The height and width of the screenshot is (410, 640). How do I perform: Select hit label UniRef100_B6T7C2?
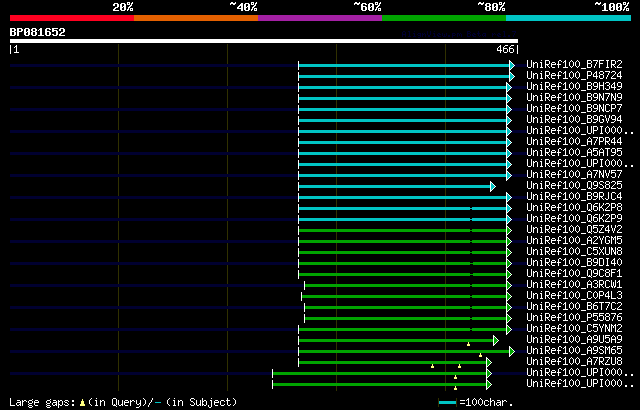[574, 307]
